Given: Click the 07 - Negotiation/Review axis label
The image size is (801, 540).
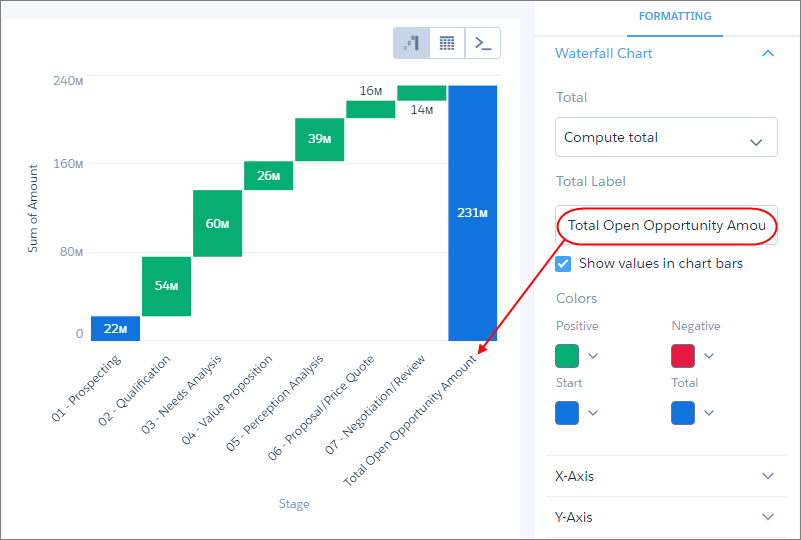Looking at the screenshot, I should pos(375,405).
